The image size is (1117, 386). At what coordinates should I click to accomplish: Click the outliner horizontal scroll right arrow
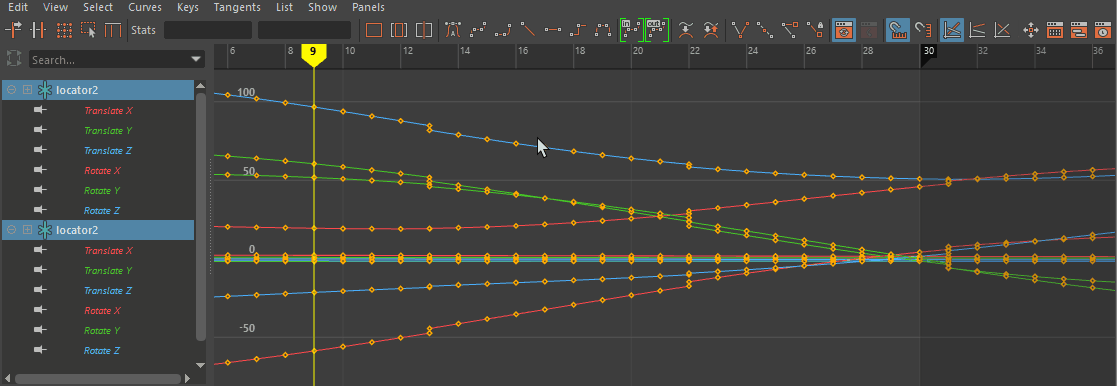pos(187,378)
